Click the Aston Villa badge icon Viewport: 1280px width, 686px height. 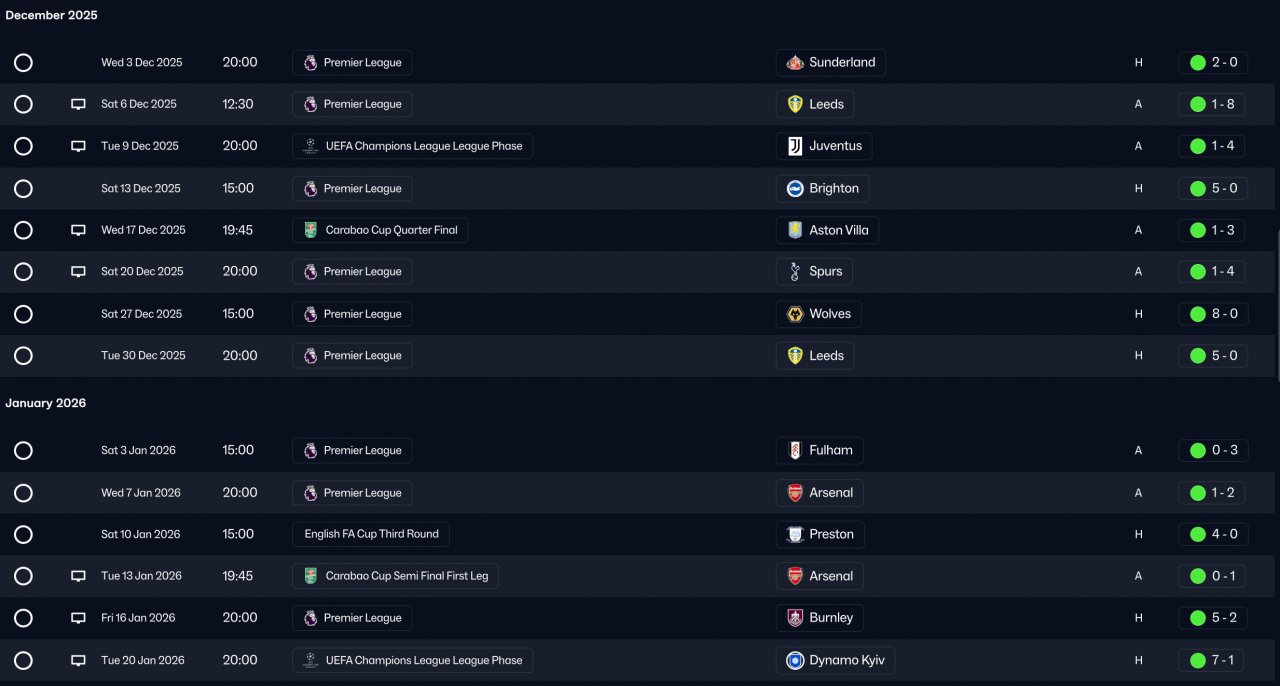coord(795,230)
